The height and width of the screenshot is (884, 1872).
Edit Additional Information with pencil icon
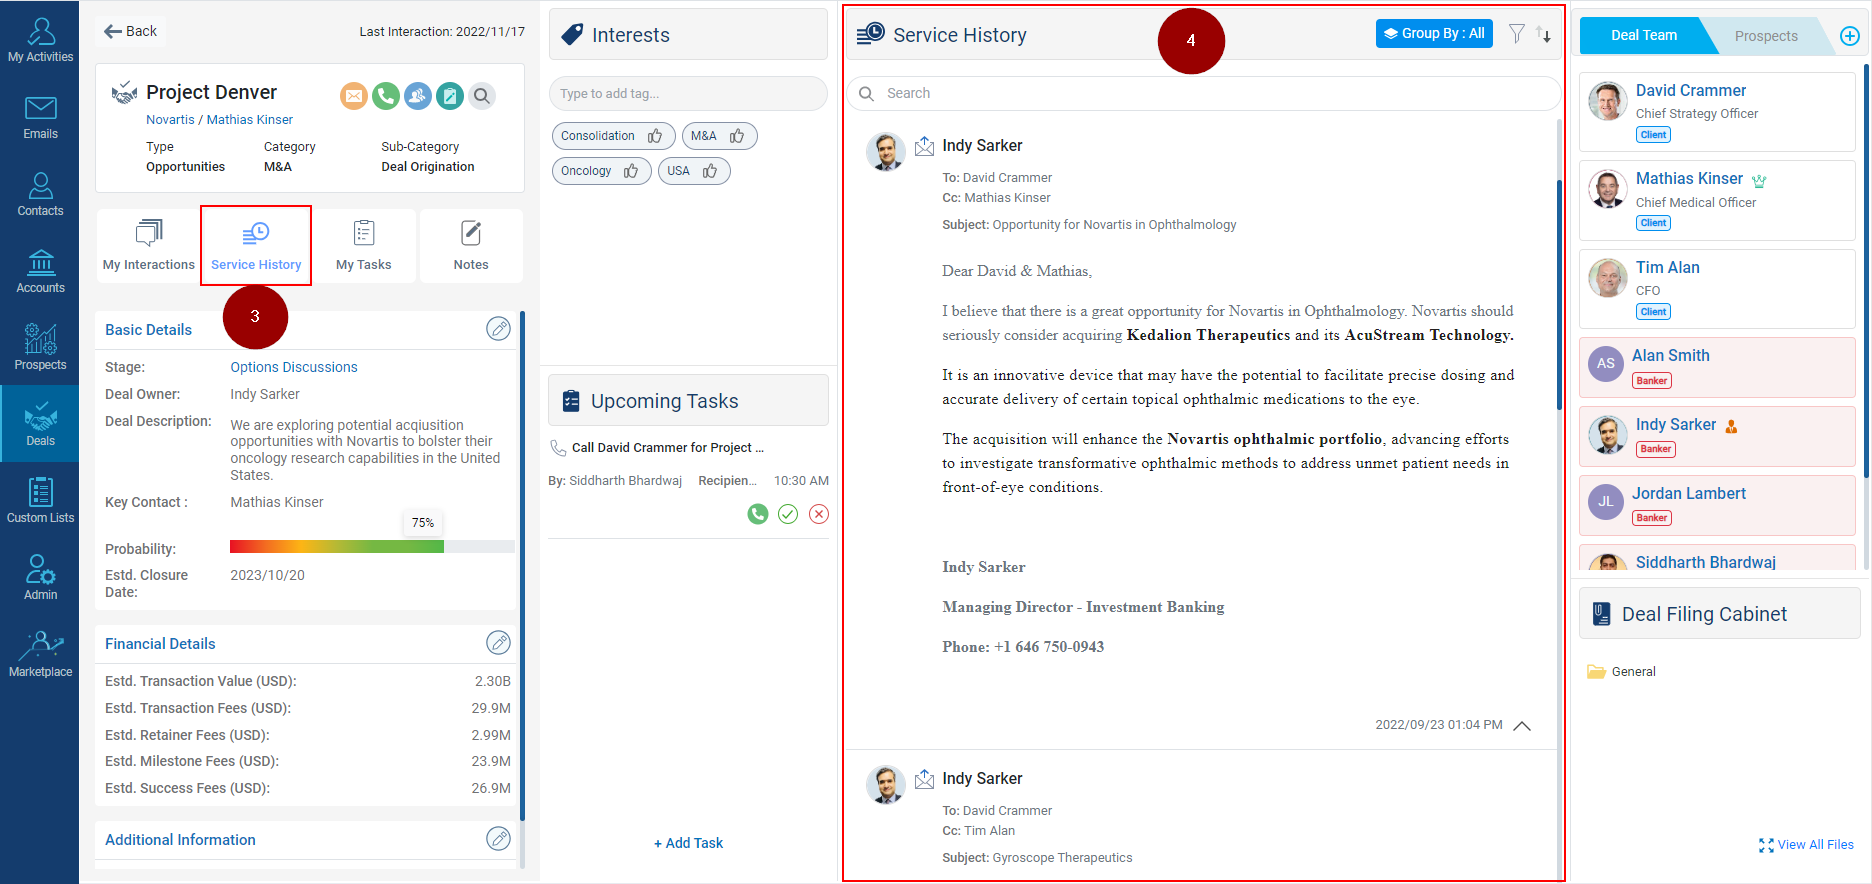(x=498, y=839)
